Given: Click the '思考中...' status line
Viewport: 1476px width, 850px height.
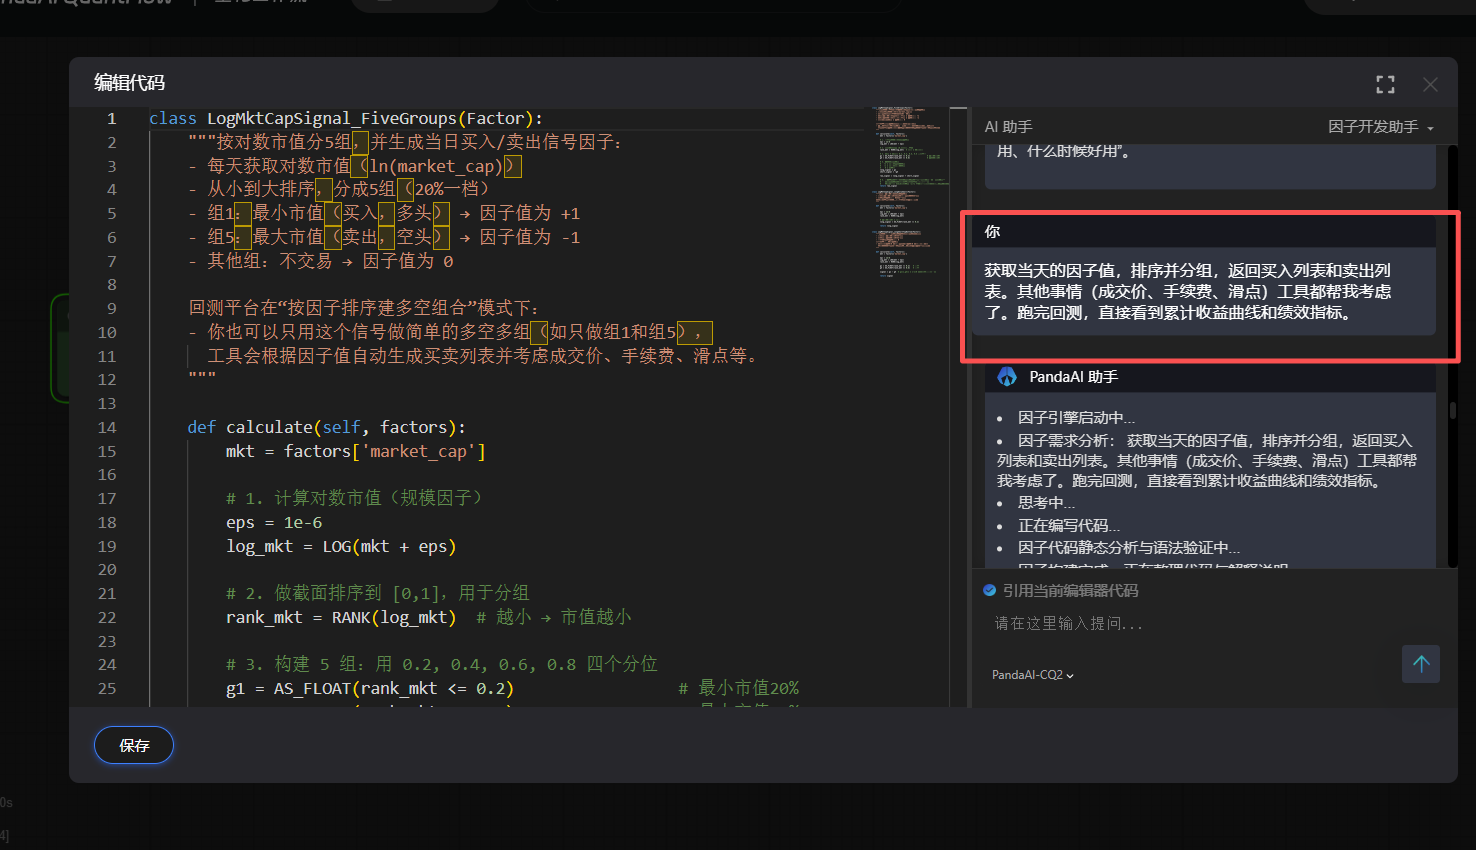Looking at the screenshot, I should 1046,503.
